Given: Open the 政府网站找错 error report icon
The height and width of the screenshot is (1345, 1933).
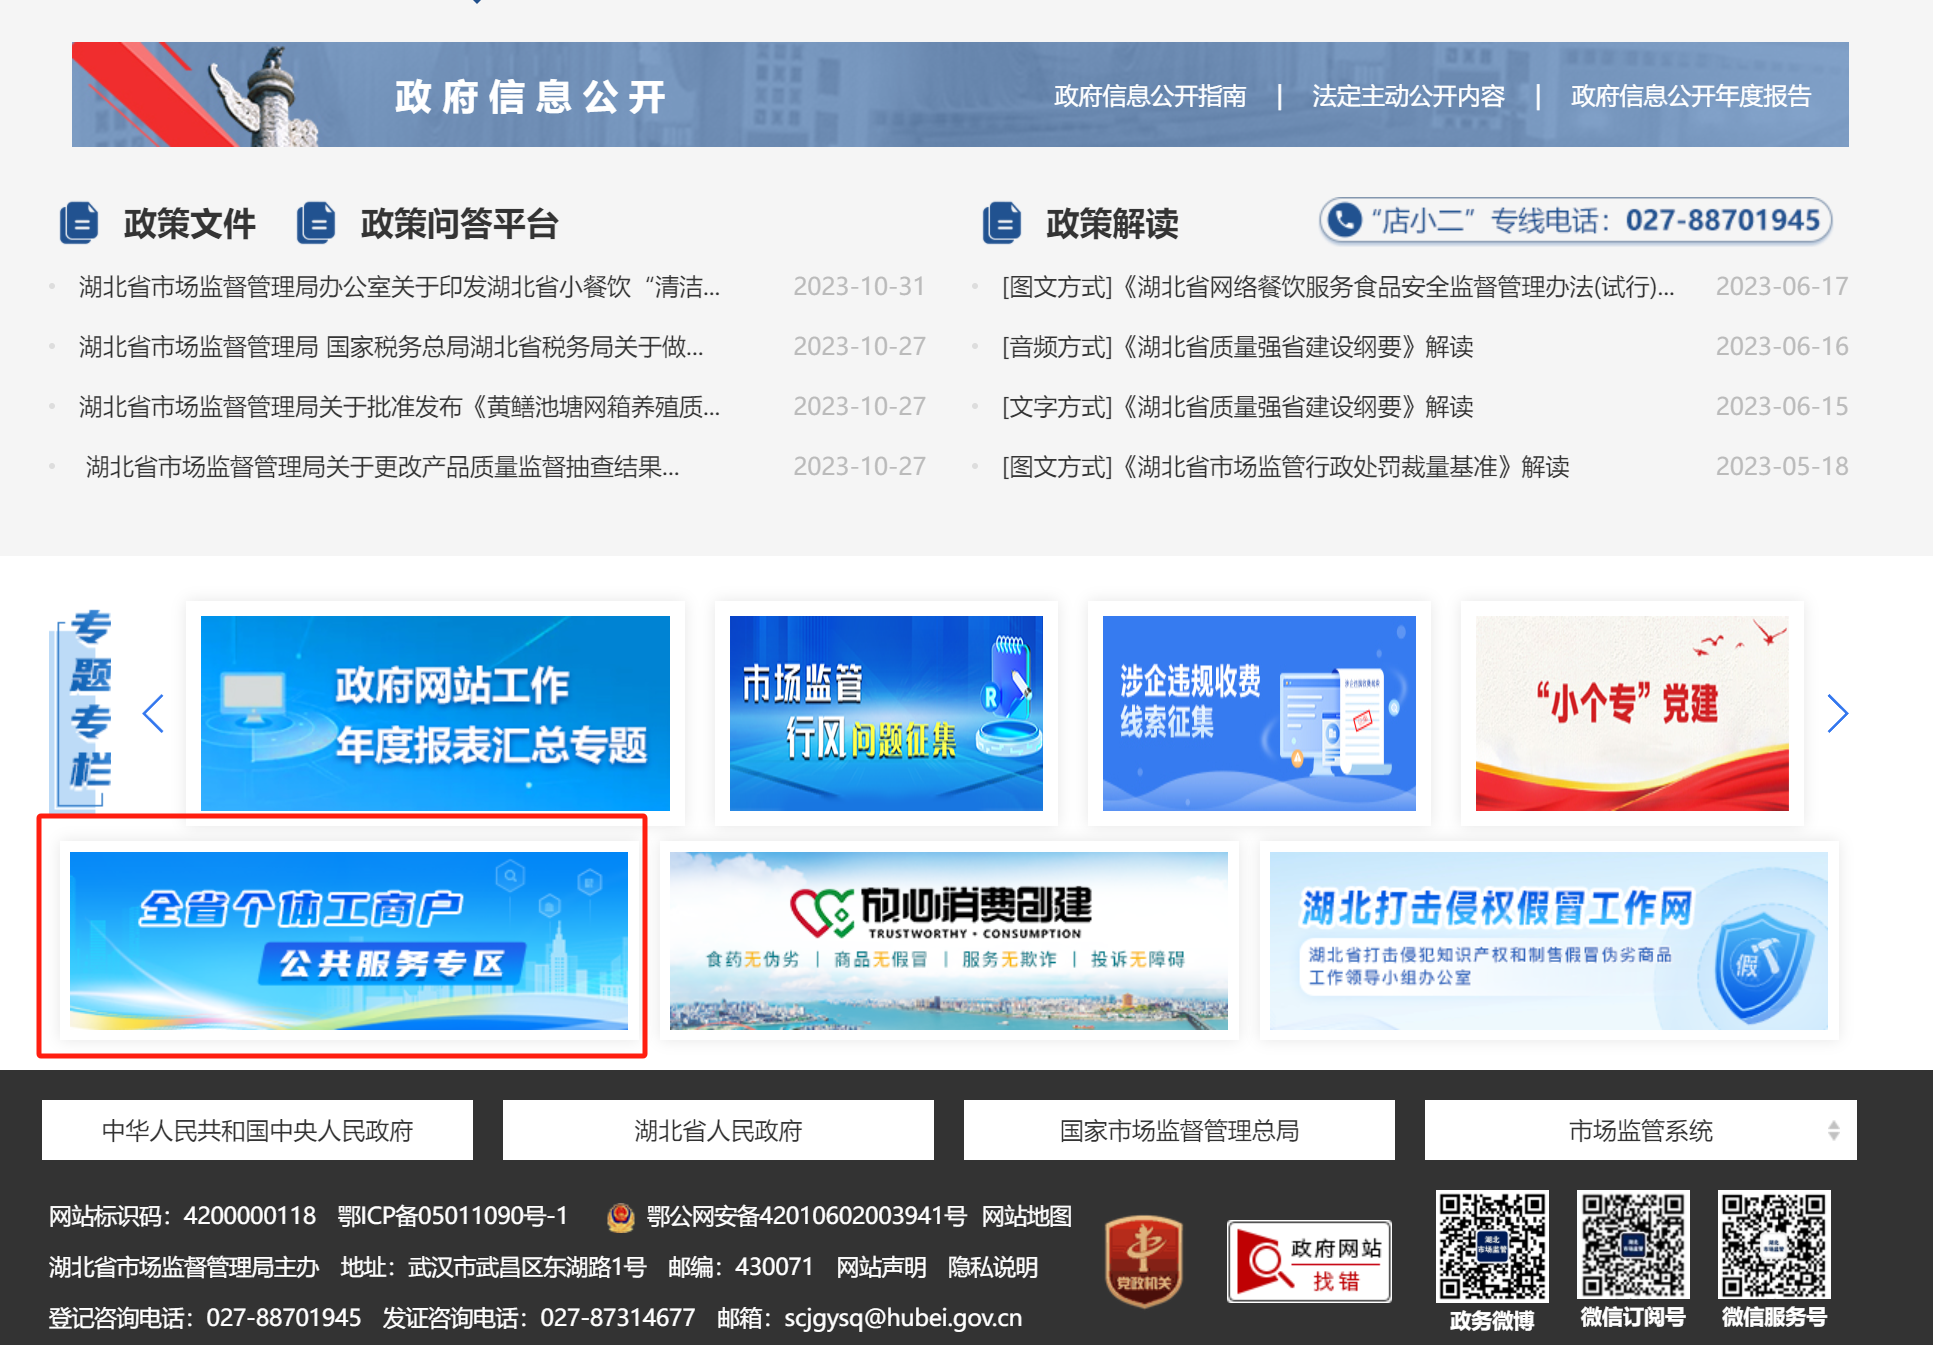Looking at the screenshot, I should pyautogui.click(x=1308, y=1262).
